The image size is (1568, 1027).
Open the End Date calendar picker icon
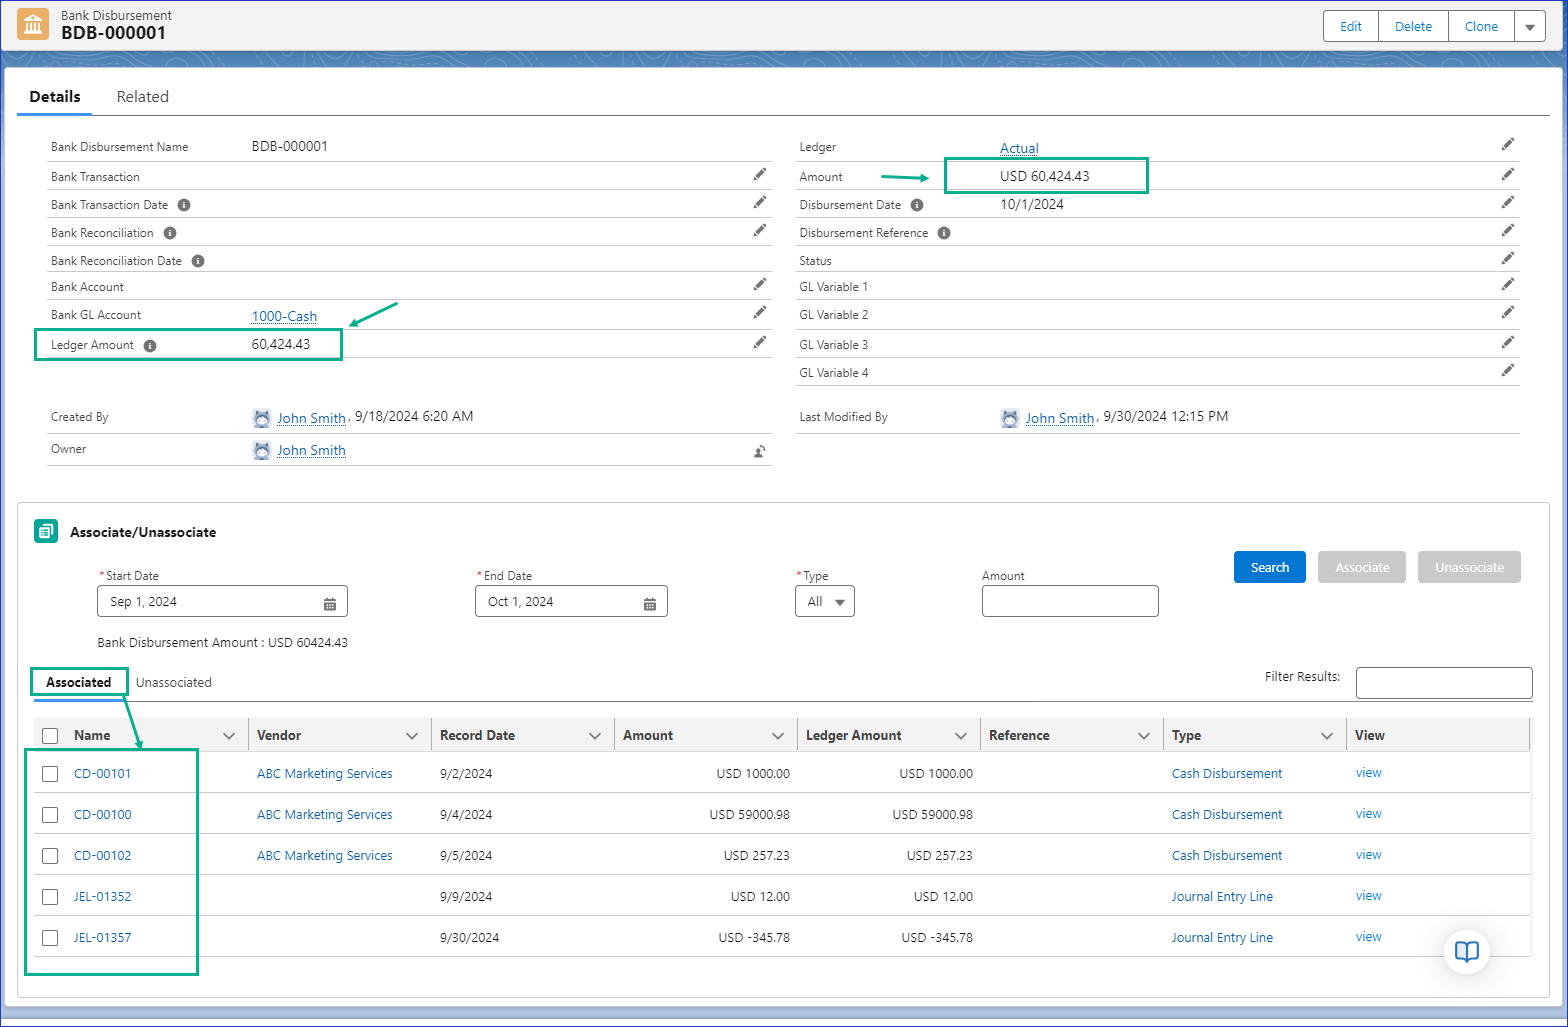[650, 603]
